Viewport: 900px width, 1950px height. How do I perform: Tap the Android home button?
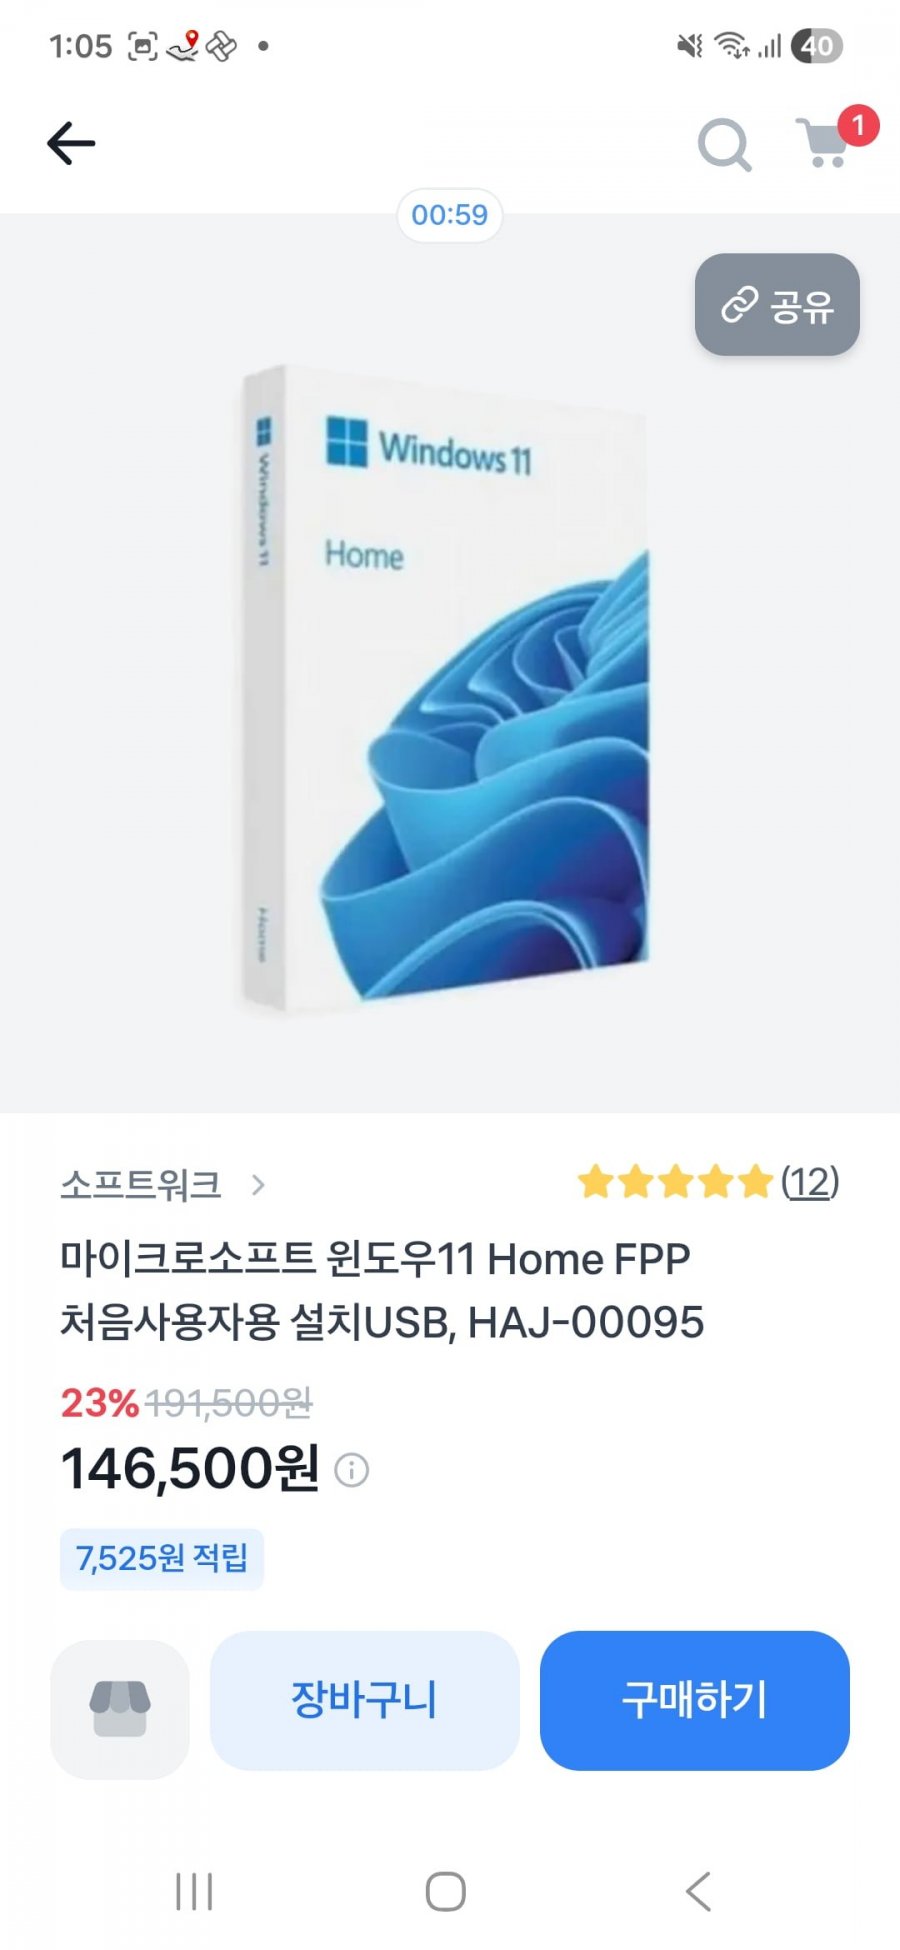pos(446,1891)
